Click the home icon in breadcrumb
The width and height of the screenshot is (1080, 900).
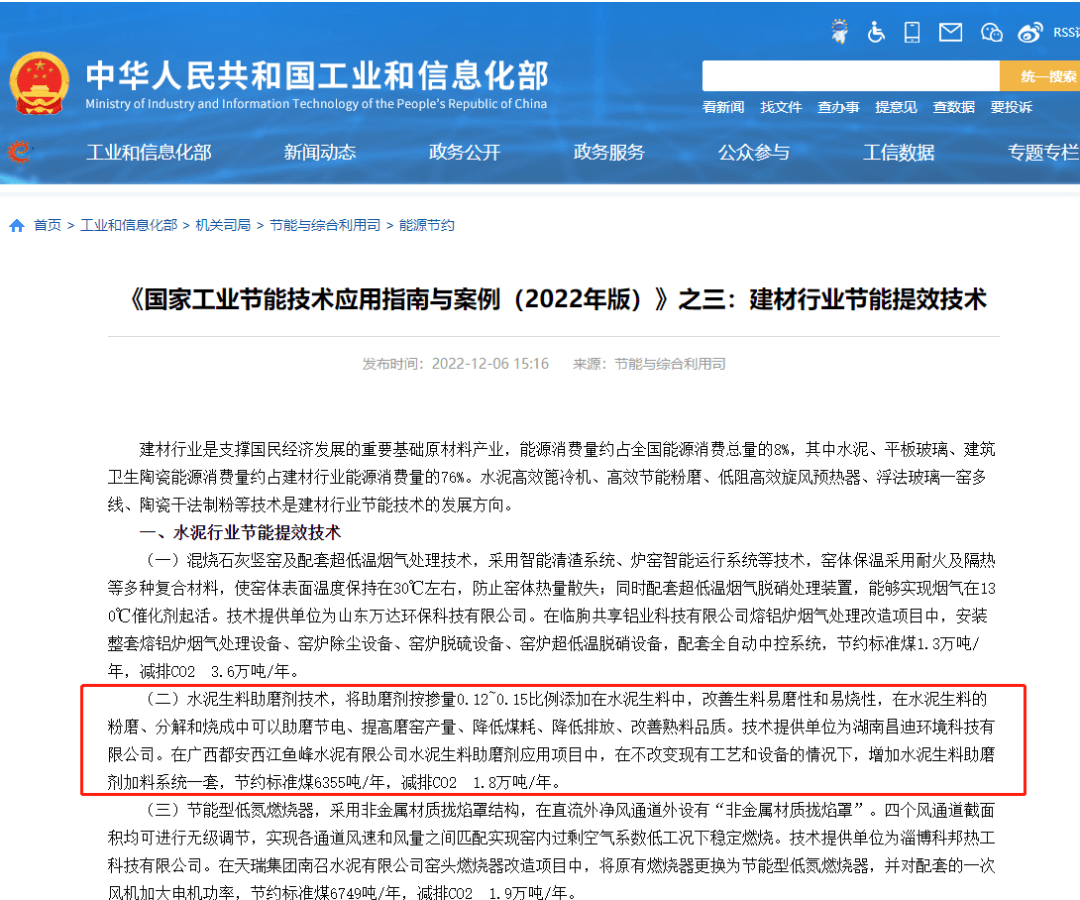pyautogui.click(x=17, y=226)
